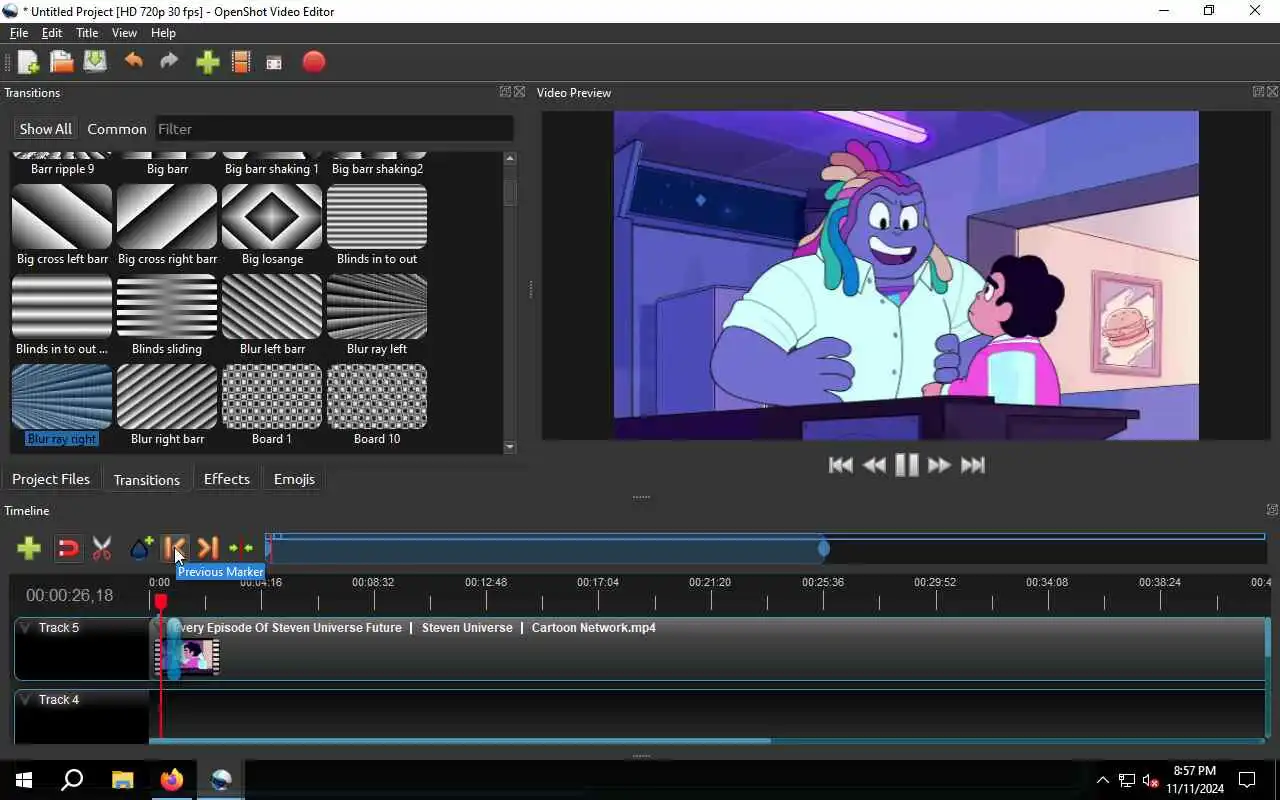Float the Transitions panel
Viewport: 1280px width, 800px height.
(x=505, y=92)
